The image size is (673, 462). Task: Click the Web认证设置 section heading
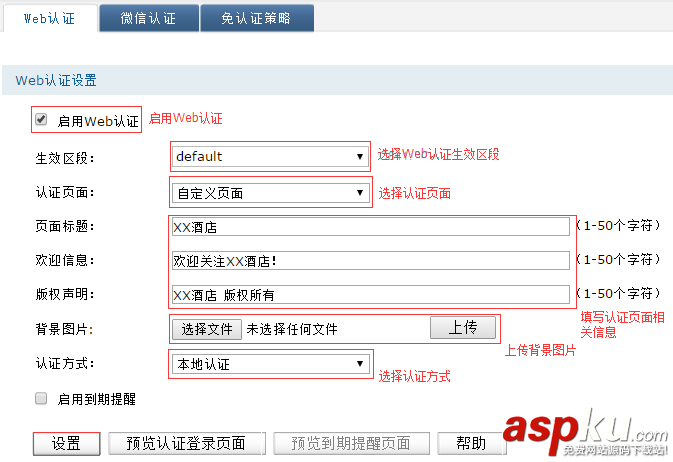[x=56, y=80]
